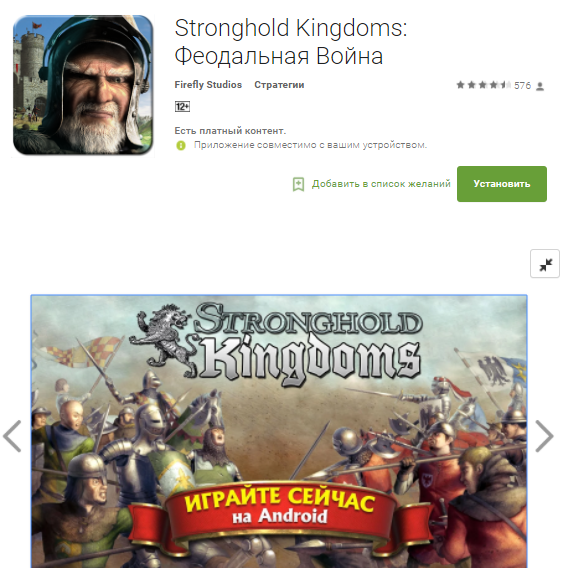The image size is (566, 568).
Task: Click the lion emblem in the screenshot
Action: (163, 341)
